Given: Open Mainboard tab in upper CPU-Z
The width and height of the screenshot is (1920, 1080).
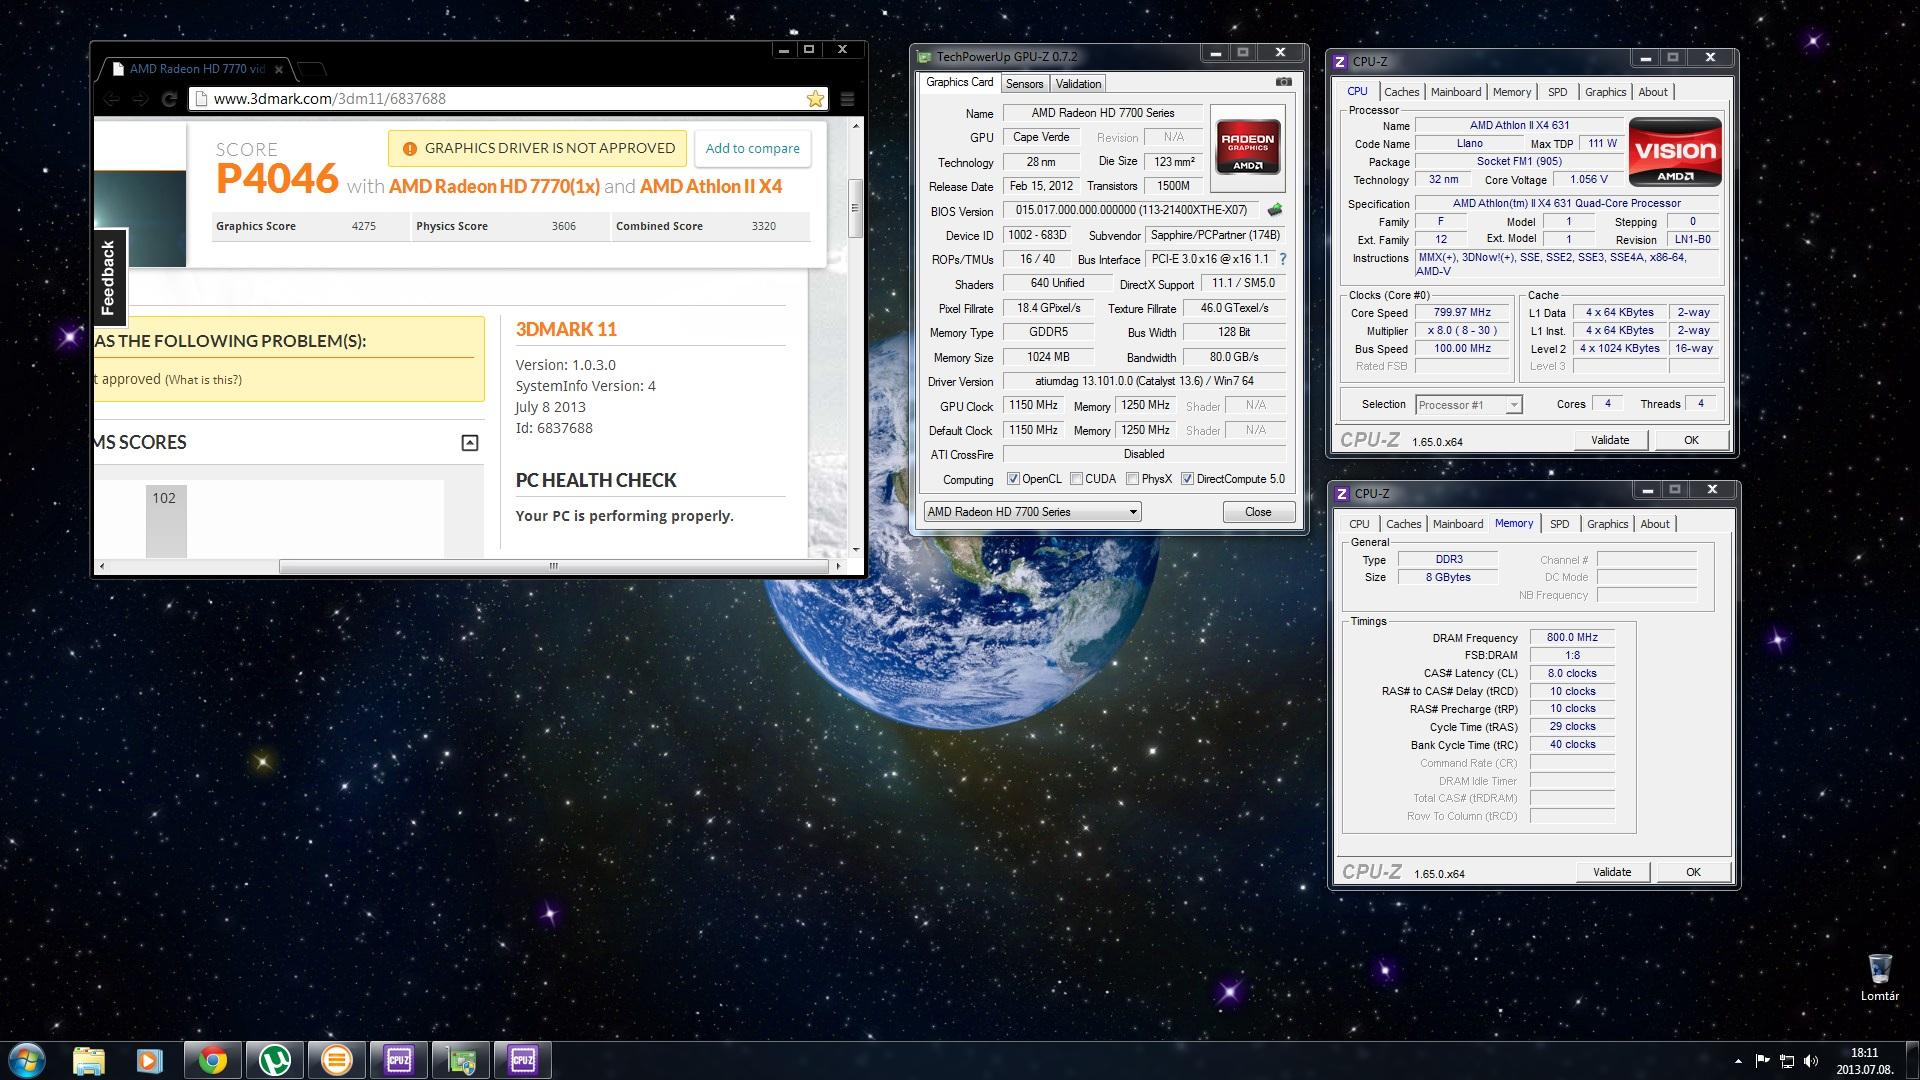Looking at the screenshot, I should click(1455, 92).
